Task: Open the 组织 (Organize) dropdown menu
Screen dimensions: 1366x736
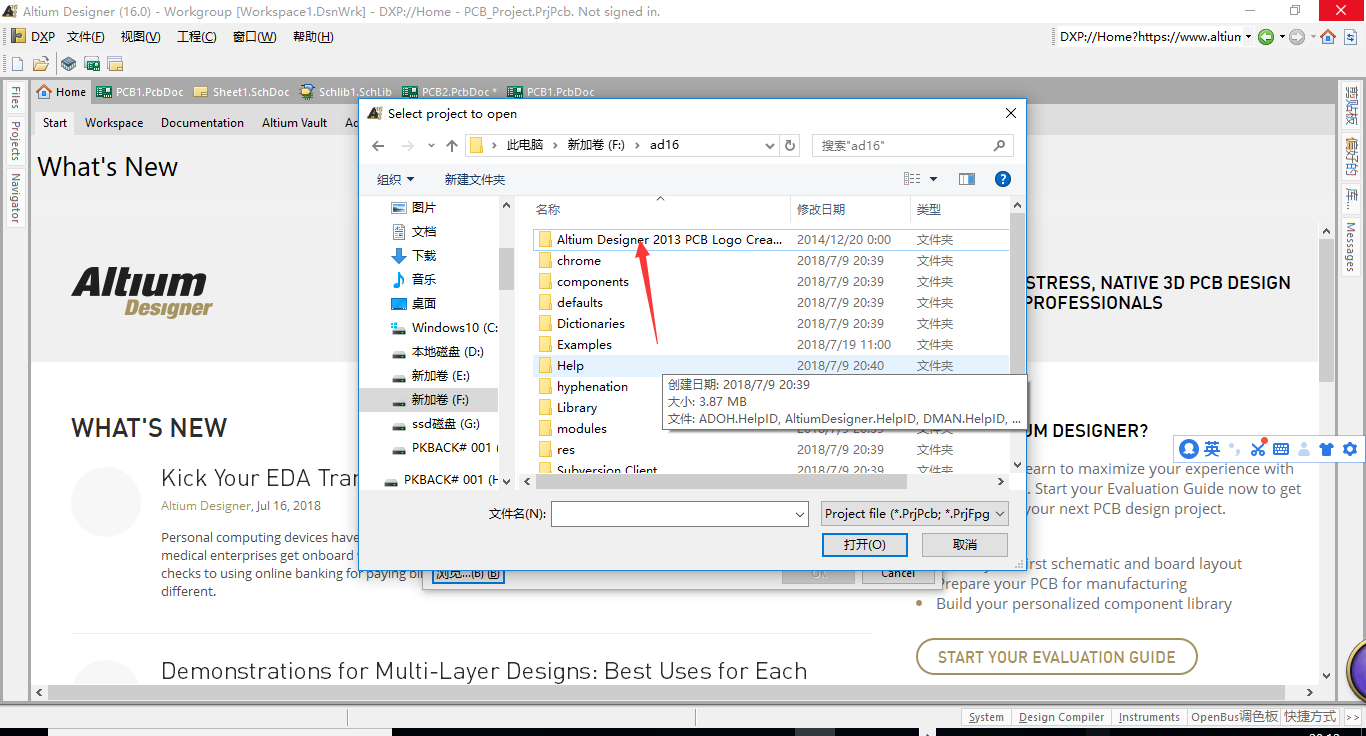Action: (x=395, y=180)
